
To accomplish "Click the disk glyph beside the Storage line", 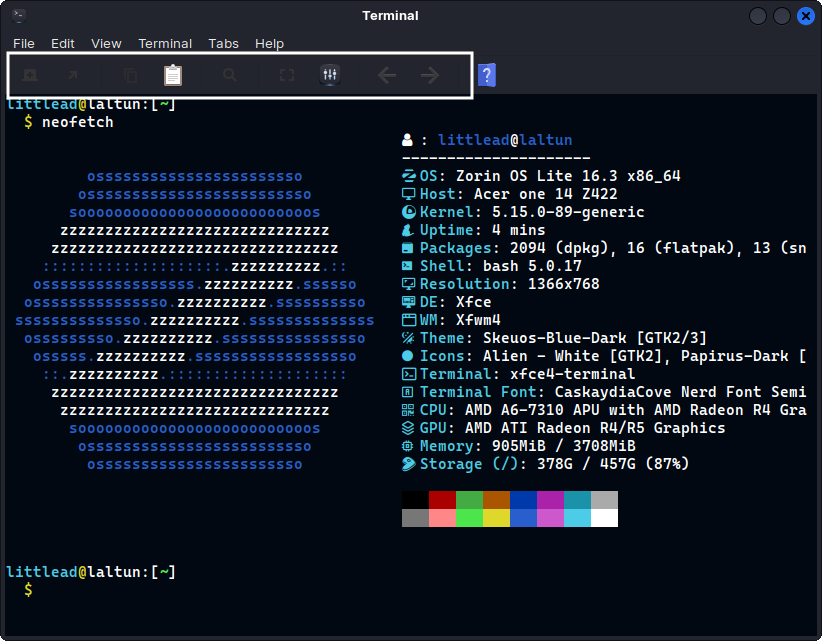I will pyautogui.click(x=408, y=464).
